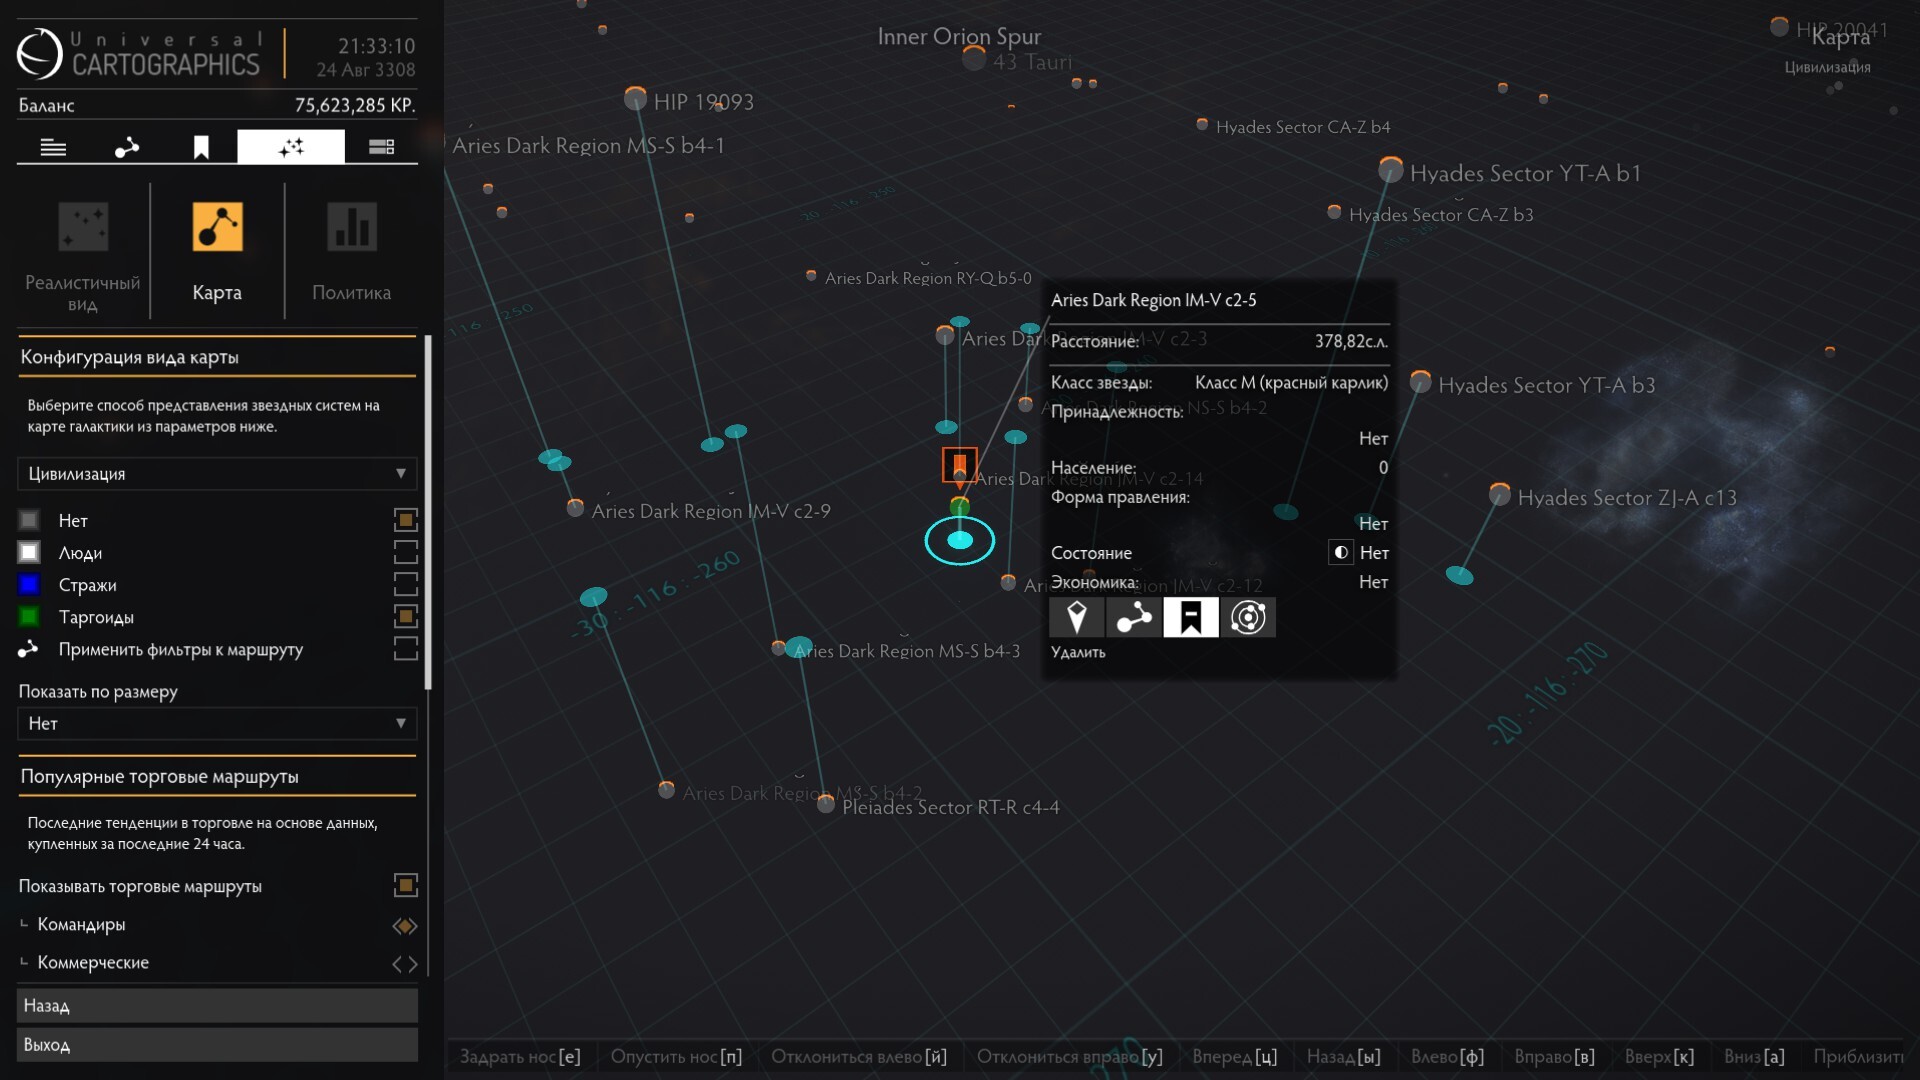Select Aries Dark Region IM-V c2-9 star

[575, 508]
